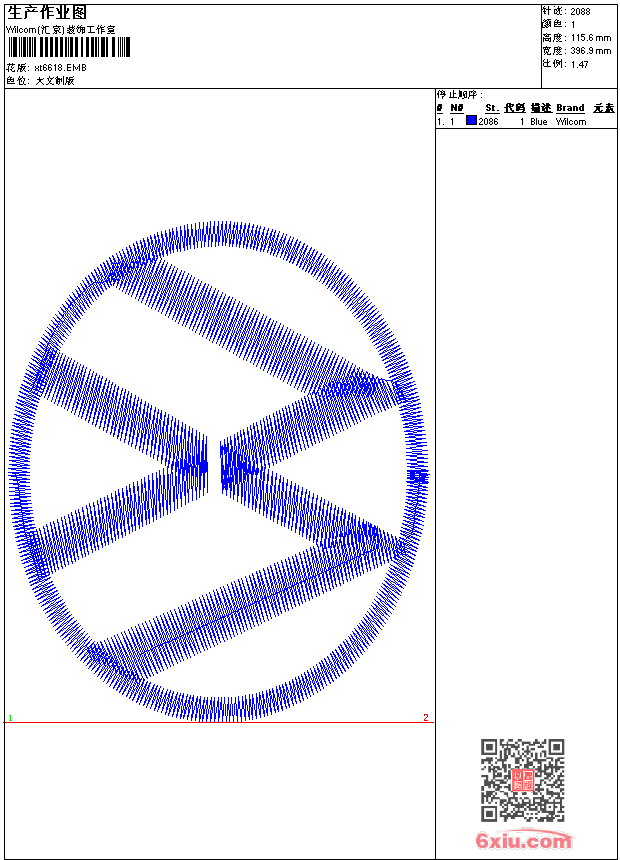Click the N# column header
This screenshot has width=620, height=860.
tap(456, 108)
